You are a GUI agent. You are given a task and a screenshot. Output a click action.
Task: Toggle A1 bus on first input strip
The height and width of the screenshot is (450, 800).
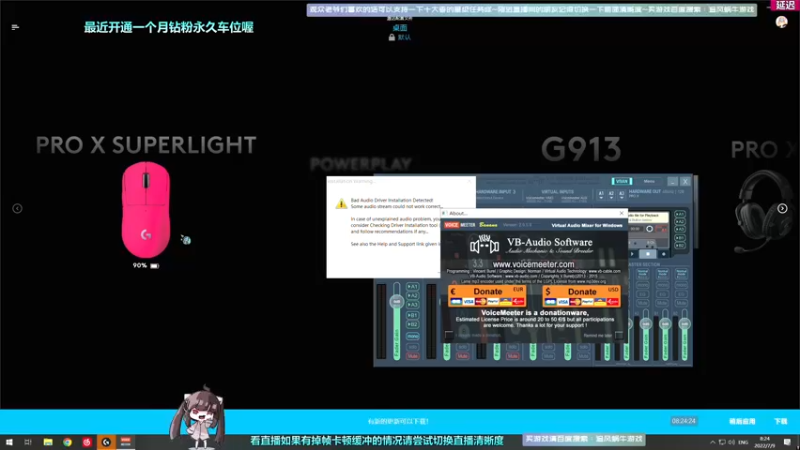coord(412,287)
